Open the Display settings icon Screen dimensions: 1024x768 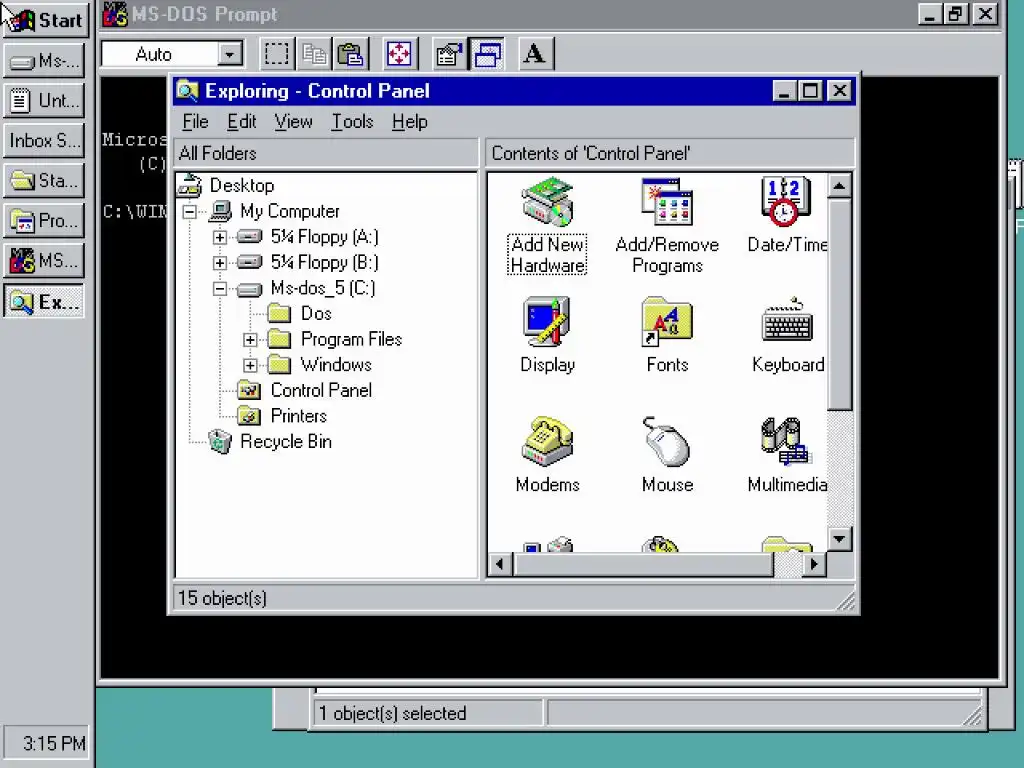(547, 335)
